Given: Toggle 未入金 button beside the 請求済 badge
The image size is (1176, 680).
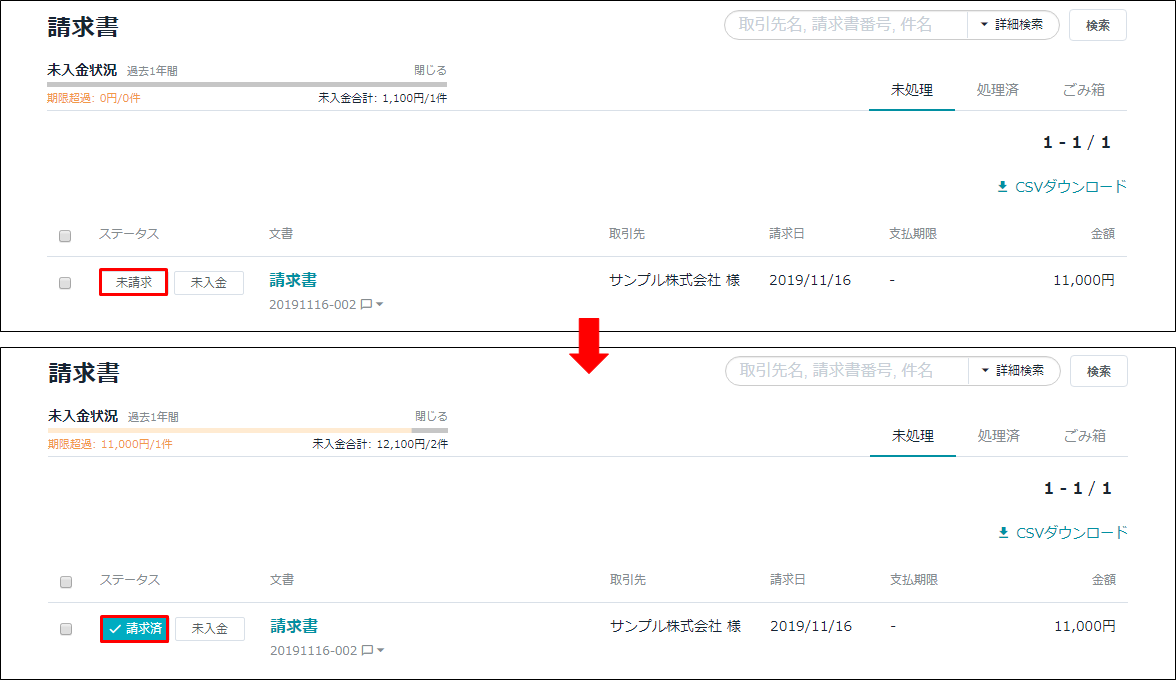Looking at the screenshot, I should click(x=210, y=629).
